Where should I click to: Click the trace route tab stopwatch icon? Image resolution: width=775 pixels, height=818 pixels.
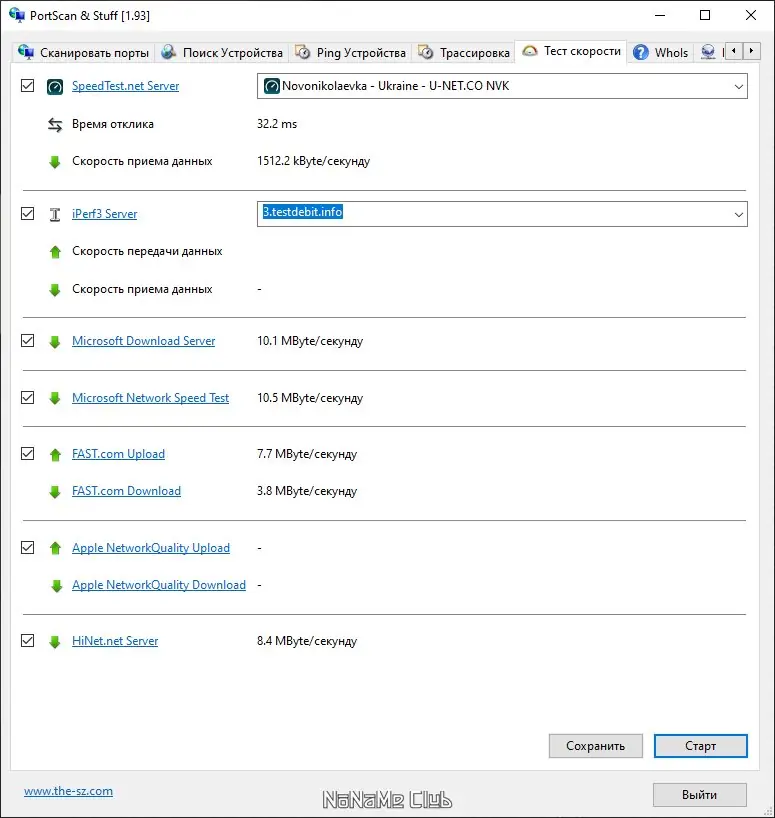(426, 52)
